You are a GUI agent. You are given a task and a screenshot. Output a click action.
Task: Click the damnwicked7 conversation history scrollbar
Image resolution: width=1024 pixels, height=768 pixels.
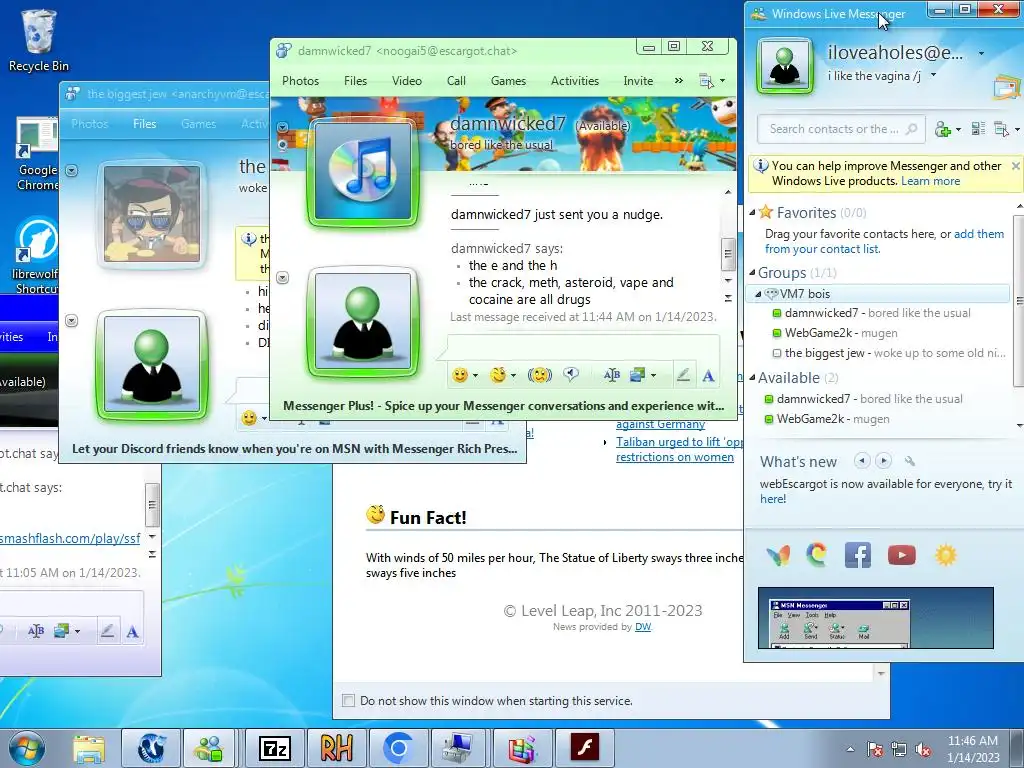point(728,253)
